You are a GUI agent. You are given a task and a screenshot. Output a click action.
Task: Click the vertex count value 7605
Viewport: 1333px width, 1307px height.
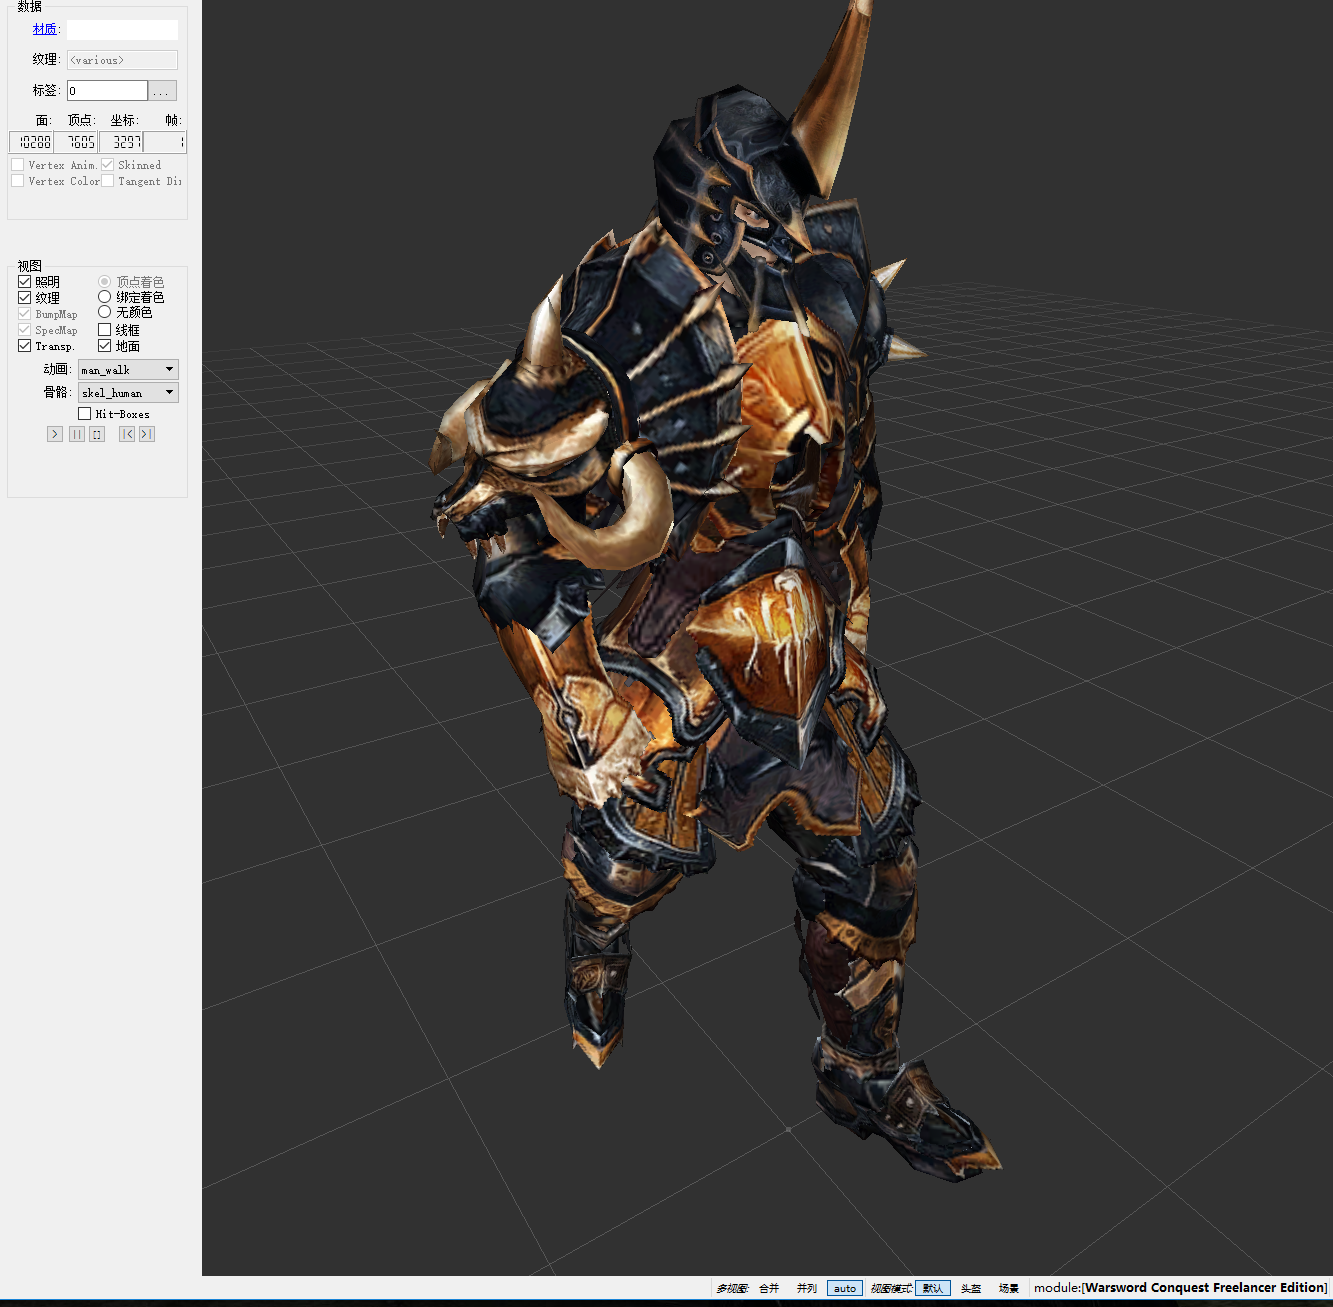pos(76,142)
